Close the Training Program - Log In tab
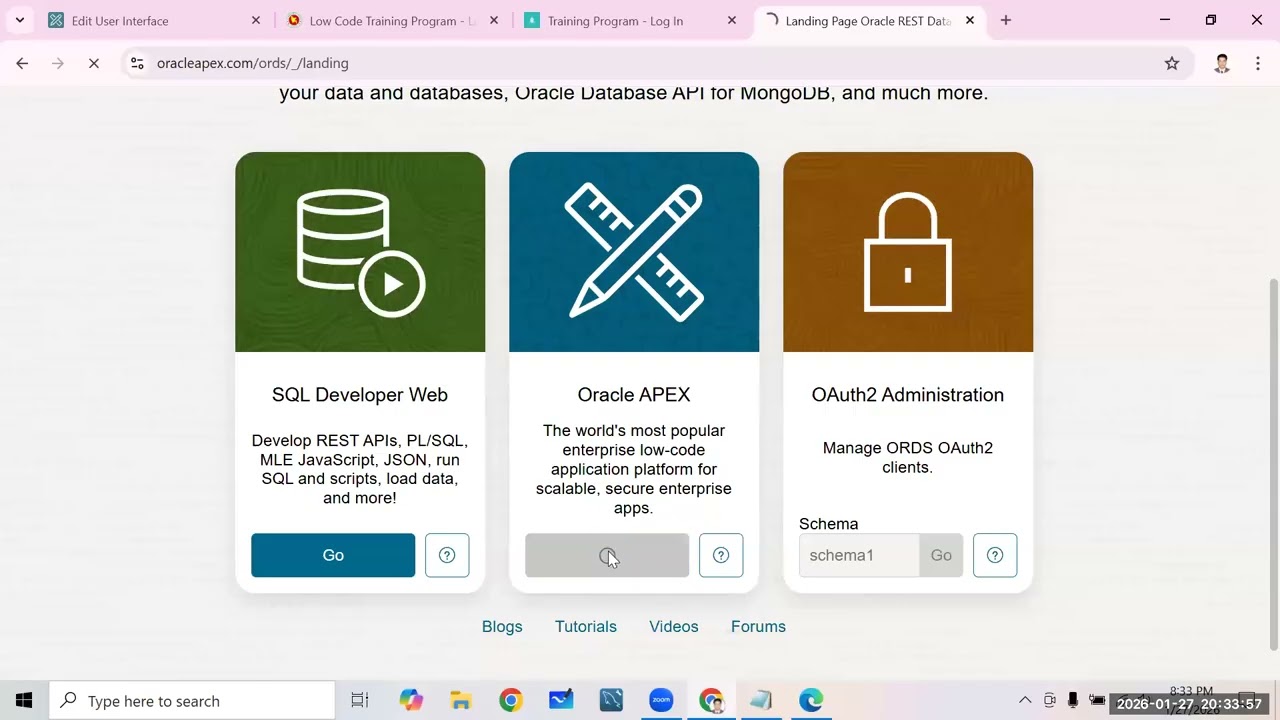This screenshot has height=720, width=1280. (x=732, y=20)
